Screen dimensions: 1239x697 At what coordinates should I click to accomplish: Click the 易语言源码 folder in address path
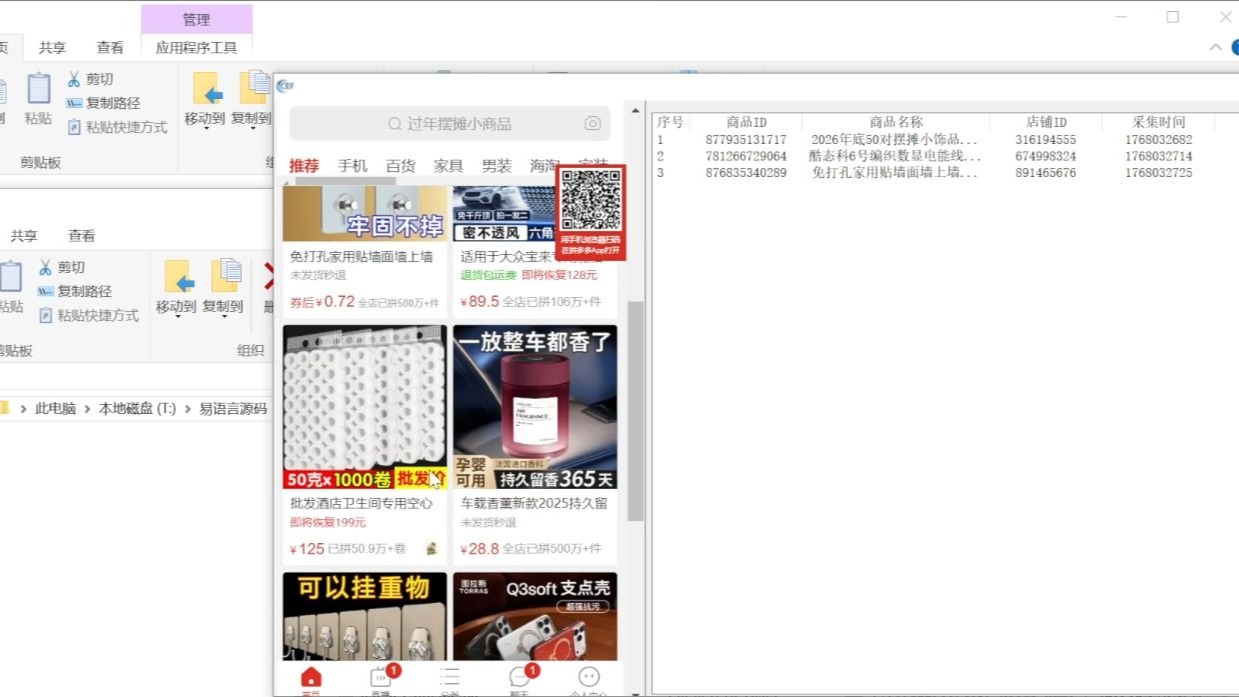233,408
